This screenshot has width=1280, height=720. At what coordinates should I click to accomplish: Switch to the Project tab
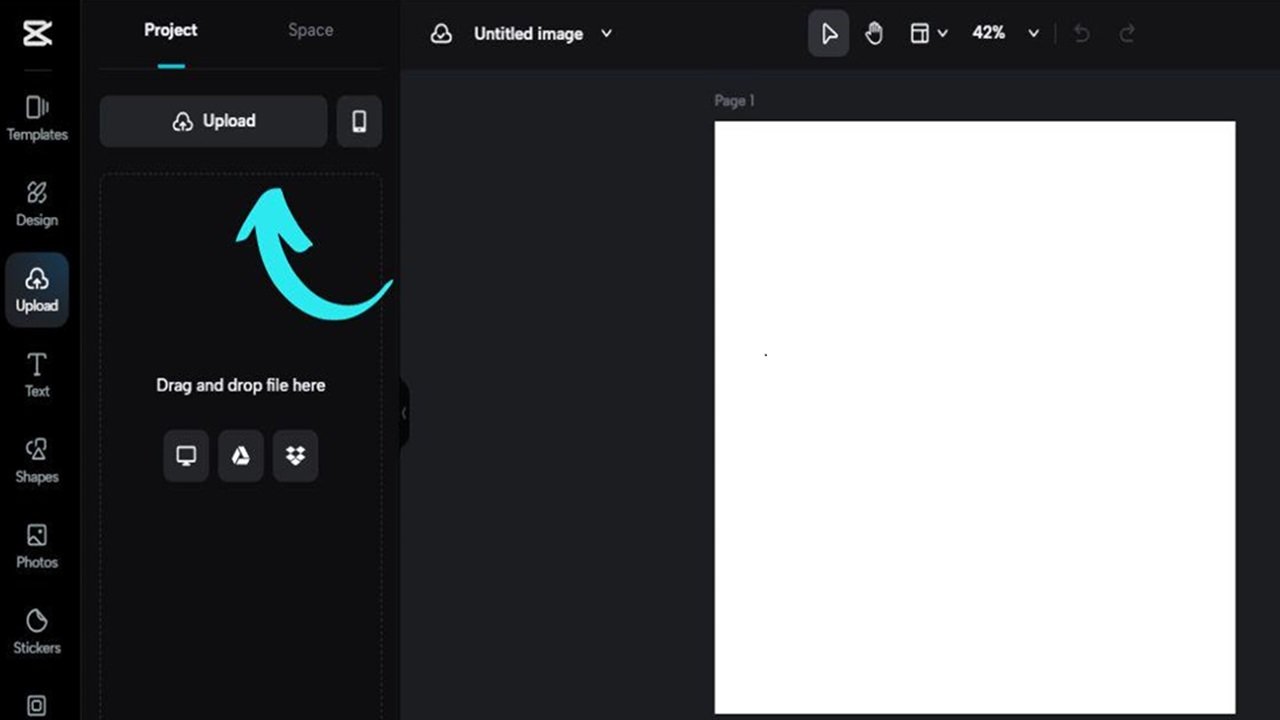coord(171,30)
